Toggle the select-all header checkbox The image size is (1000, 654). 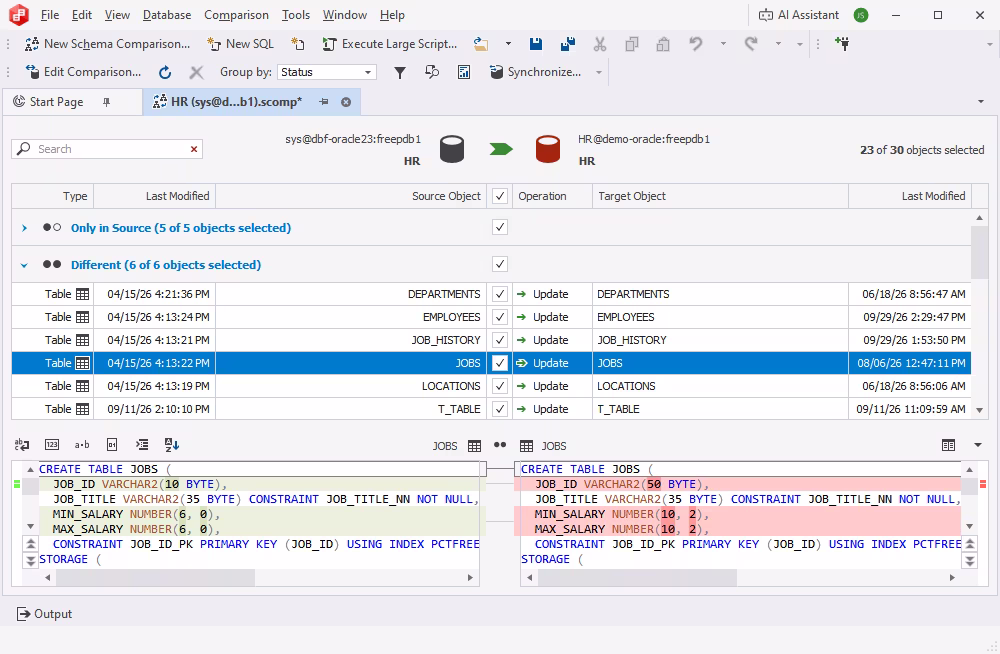(x=500, y=196)
